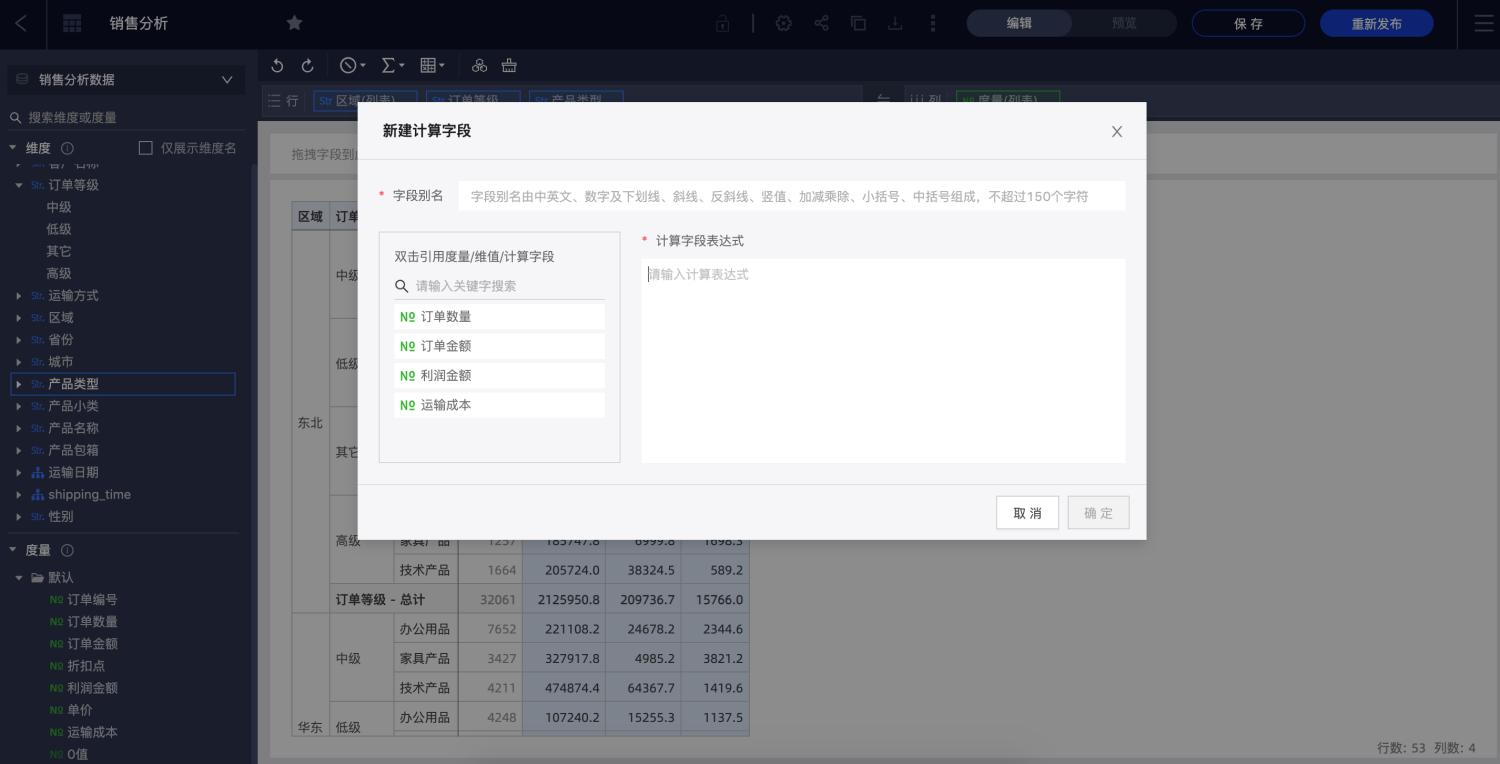The image size is (1500, 764).
Task: Click the 字段别名 input field
Action: click(x=790, y=195)
